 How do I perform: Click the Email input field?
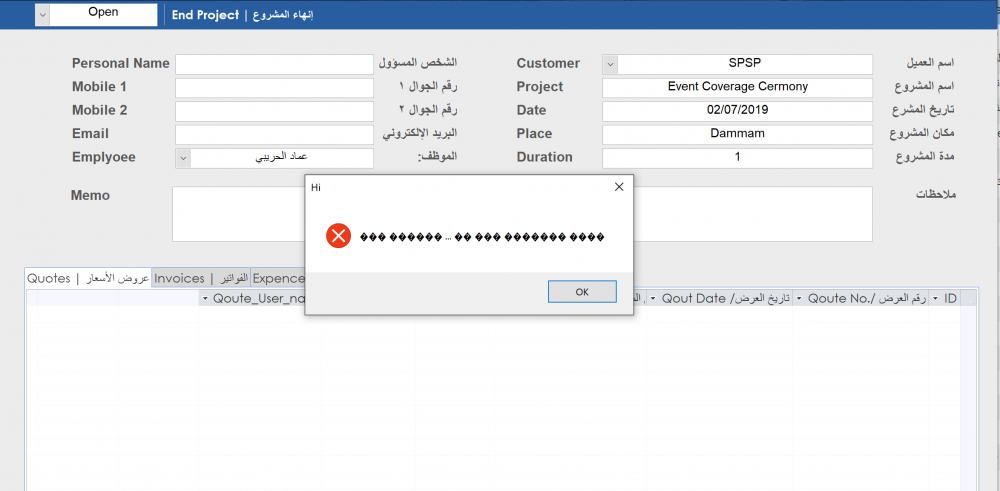click(x=274, y=135)
